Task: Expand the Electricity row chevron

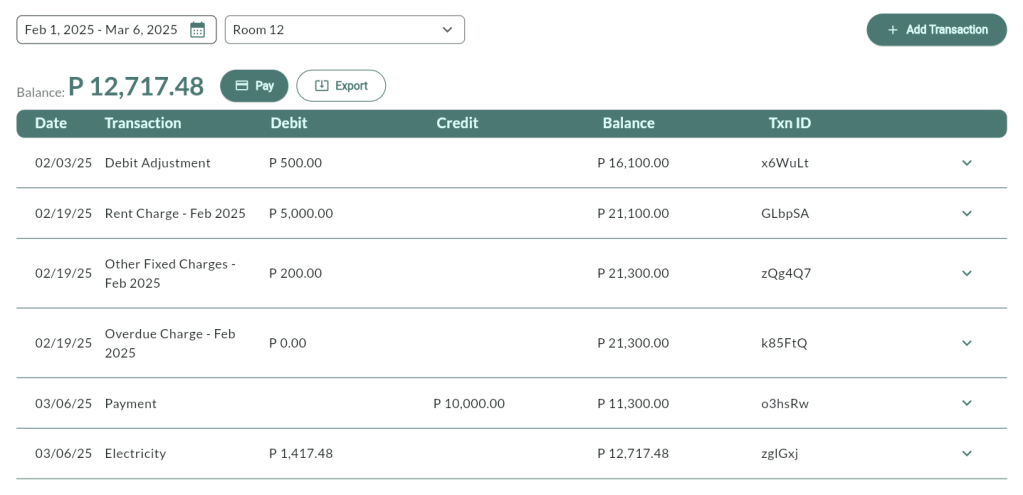Action: (x=966, y=453)
